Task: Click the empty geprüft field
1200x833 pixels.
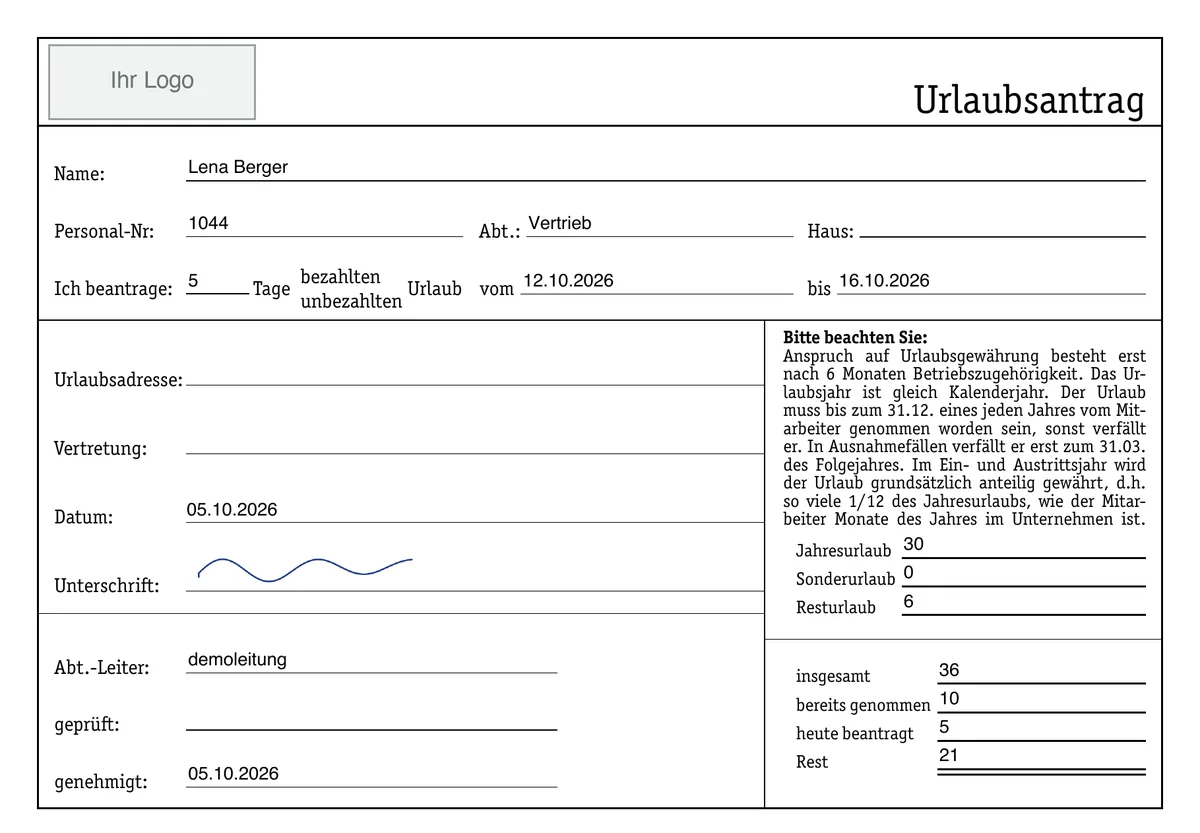Action: [x=371, y=718]
